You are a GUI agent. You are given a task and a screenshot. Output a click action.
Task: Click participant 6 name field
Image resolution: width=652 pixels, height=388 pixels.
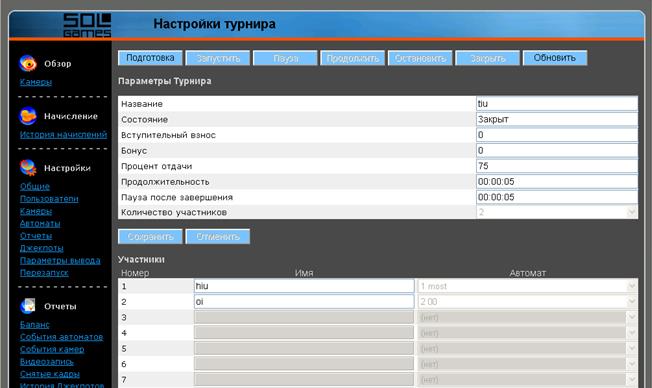click(304, 364)
